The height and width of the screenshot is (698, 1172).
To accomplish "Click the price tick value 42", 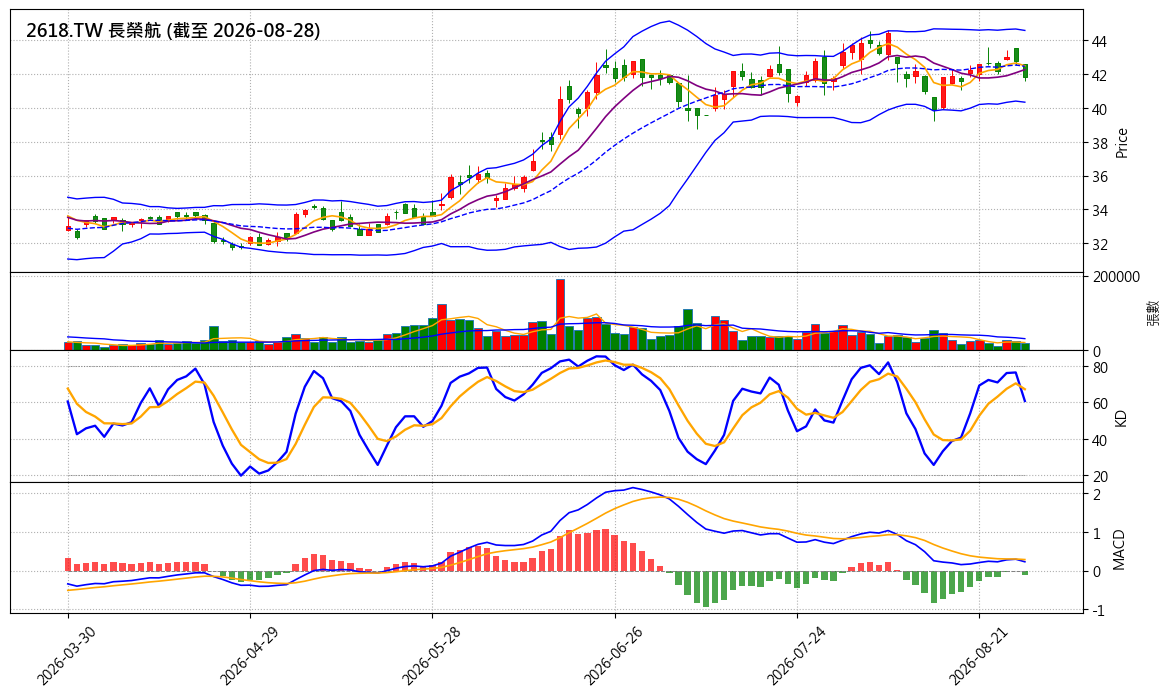I will (1099, 75).
